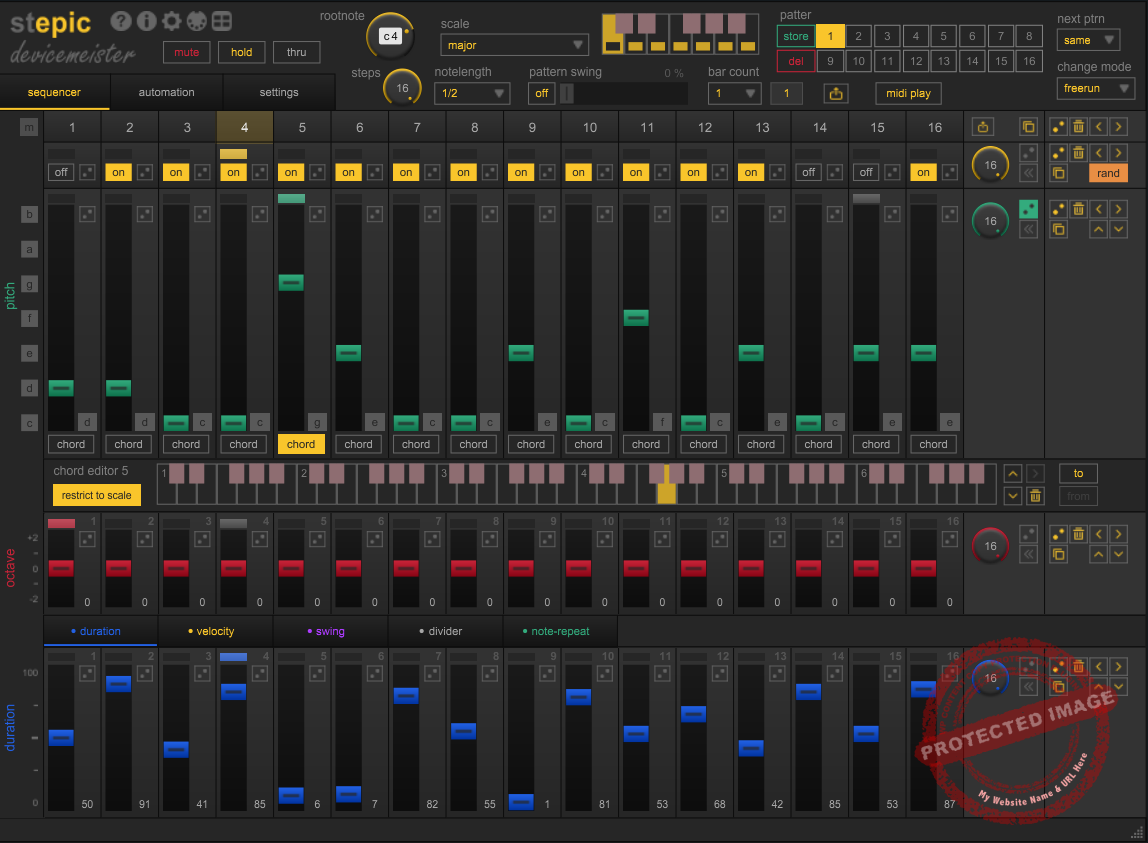The image size is (1148, 843).
Task: Click the MIDI connector icon in header
Action: [196, 21]
